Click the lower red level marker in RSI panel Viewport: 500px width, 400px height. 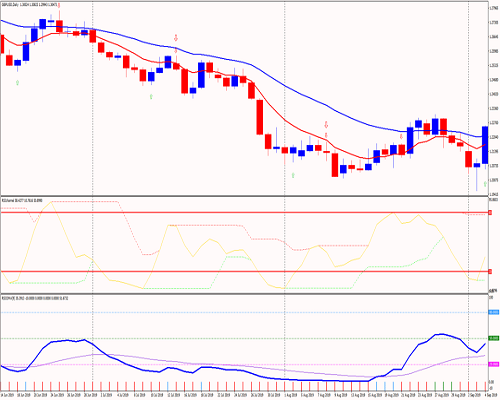[x=490, y=271]
